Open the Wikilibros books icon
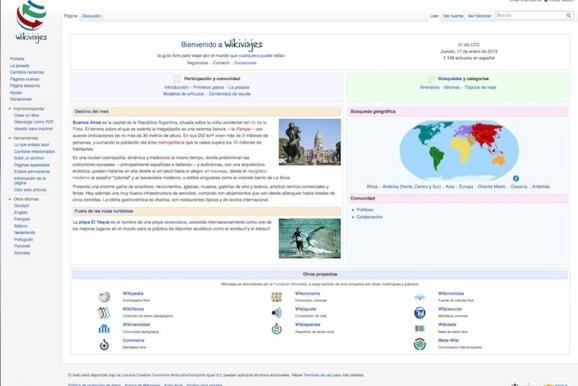Image resolution: width=578 pixels, height=386 pixels. click(104, 313)
